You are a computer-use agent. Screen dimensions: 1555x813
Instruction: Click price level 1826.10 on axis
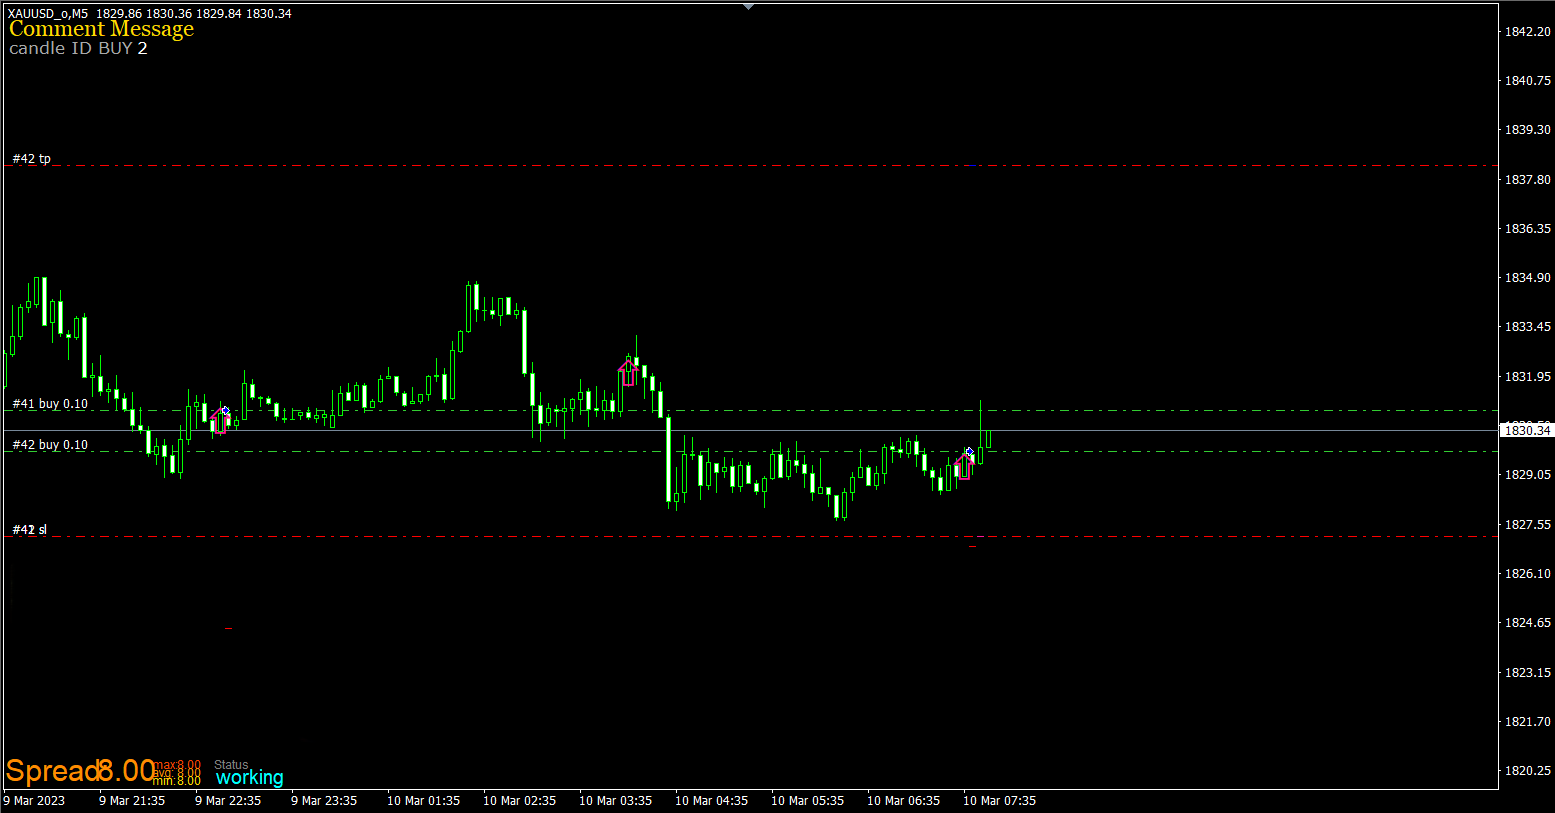pos(1528,574)
